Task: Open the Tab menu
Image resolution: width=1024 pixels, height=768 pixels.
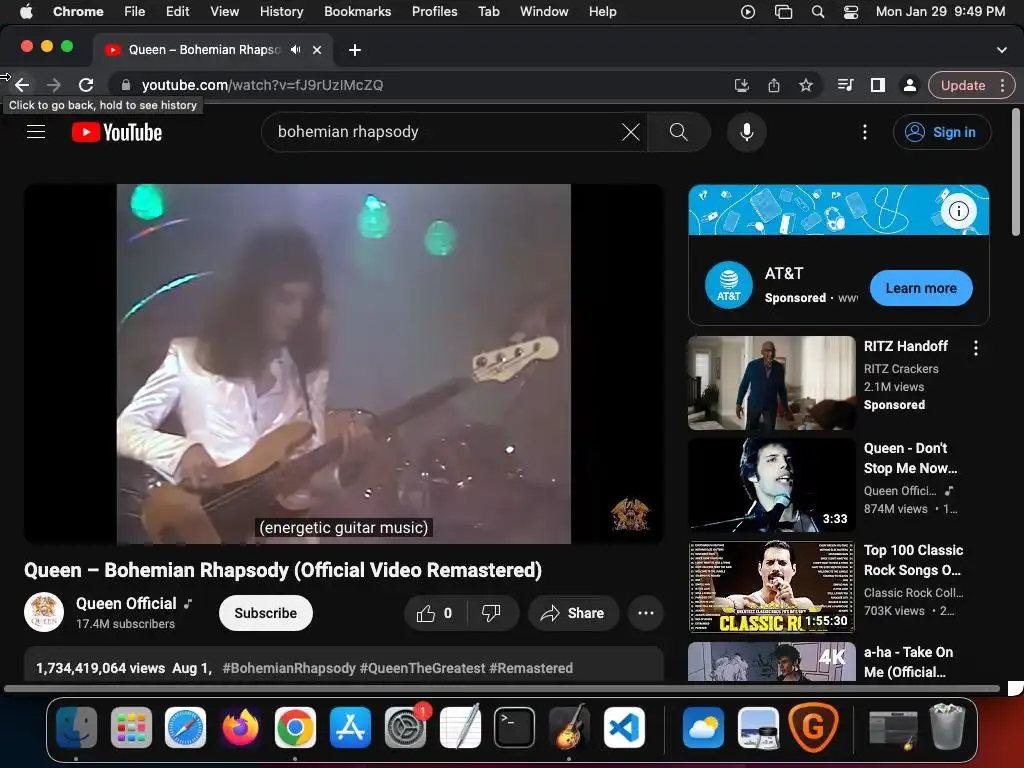Action: (x=488, y=11)
